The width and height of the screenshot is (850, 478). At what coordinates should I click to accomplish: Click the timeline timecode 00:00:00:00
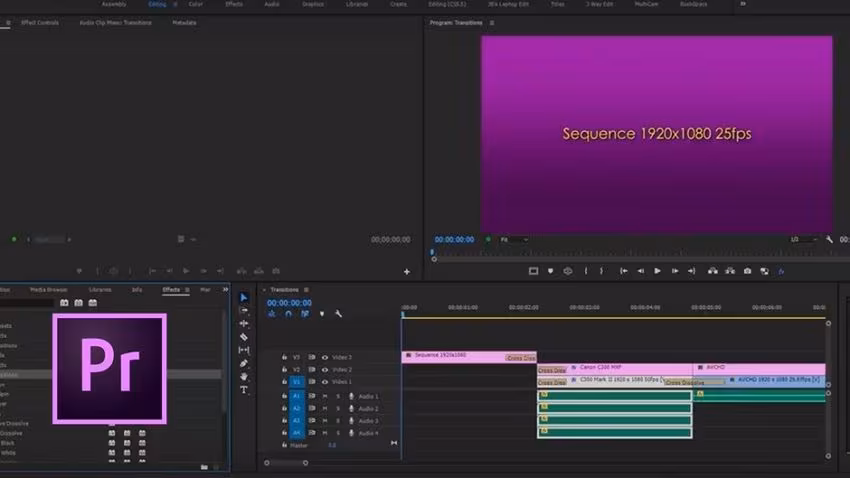(x=289, y=303)
